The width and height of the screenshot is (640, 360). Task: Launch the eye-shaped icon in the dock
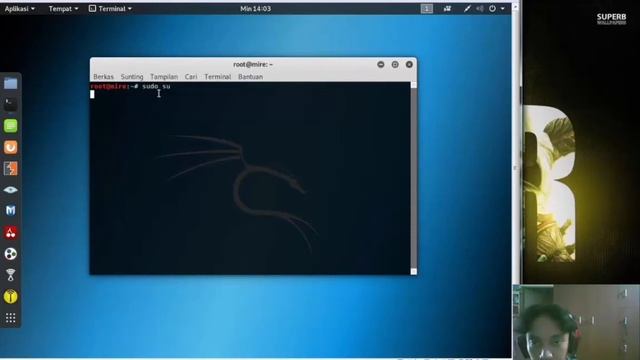(x=11, y=190)
